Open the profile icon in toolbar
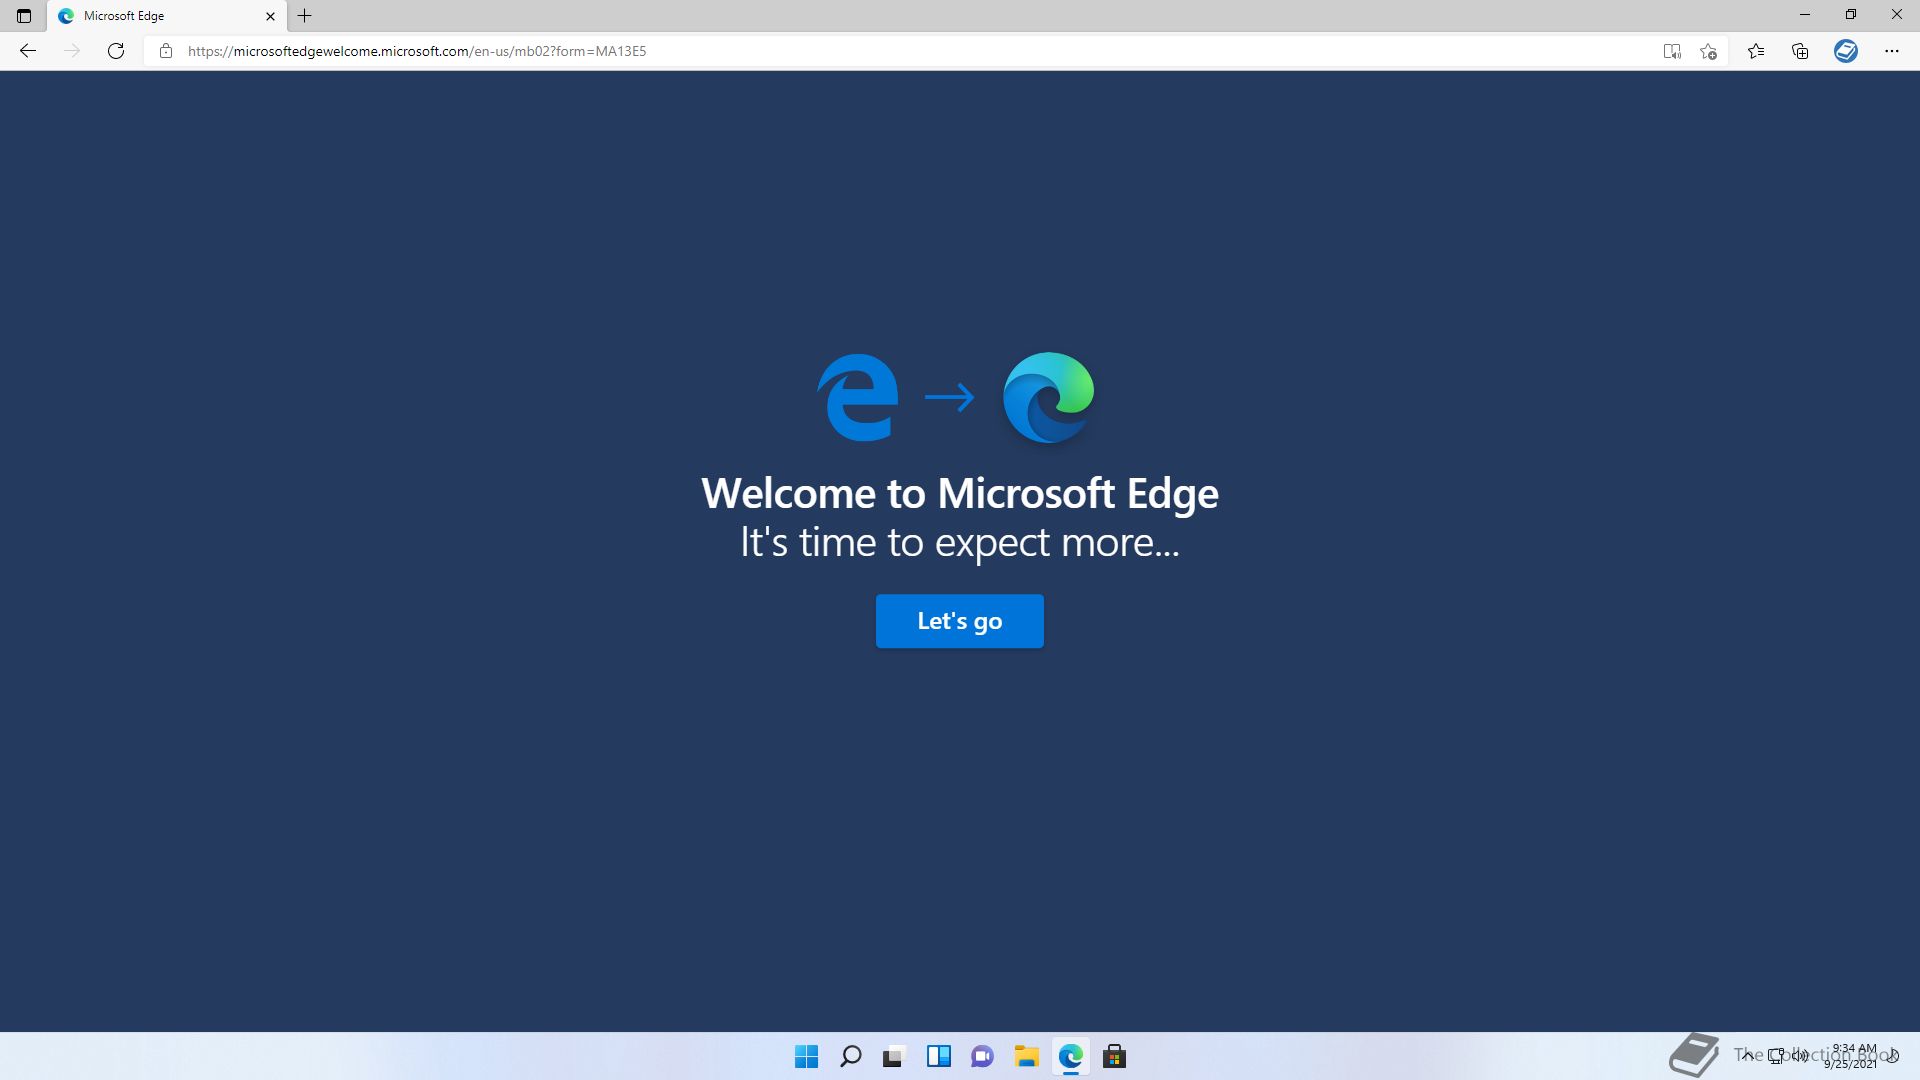The height and width of the screenshot is (1080, 1920). (x=1846, y=51)
